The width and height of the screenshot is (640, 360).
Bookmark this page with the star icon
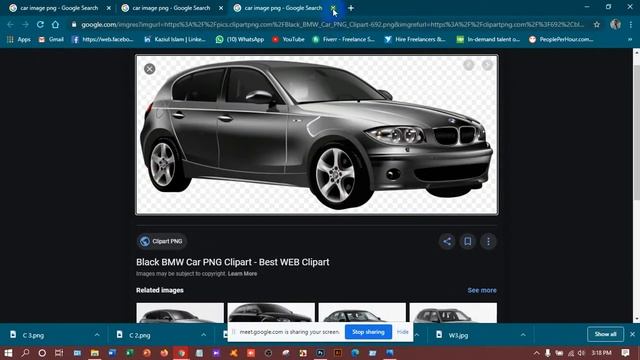(x=597, y=24)
